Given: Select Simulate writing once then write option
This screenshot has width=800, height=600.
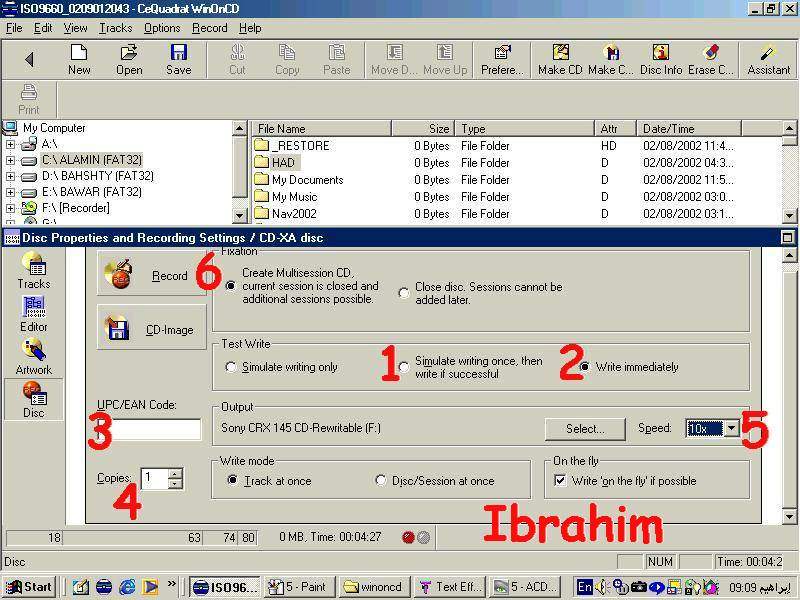Looking at the screenshot, I should pos(404,367).
